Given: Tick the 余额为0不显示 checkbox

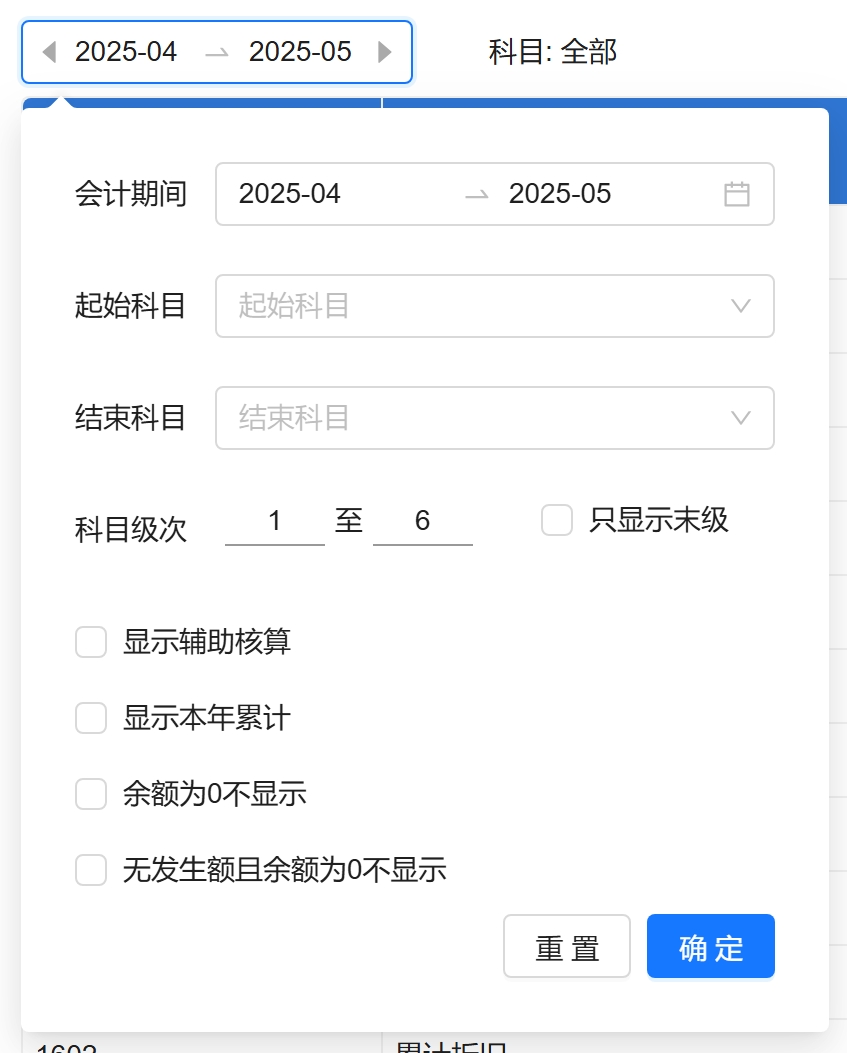Looking at the screenshot, I should coord(91,794).
